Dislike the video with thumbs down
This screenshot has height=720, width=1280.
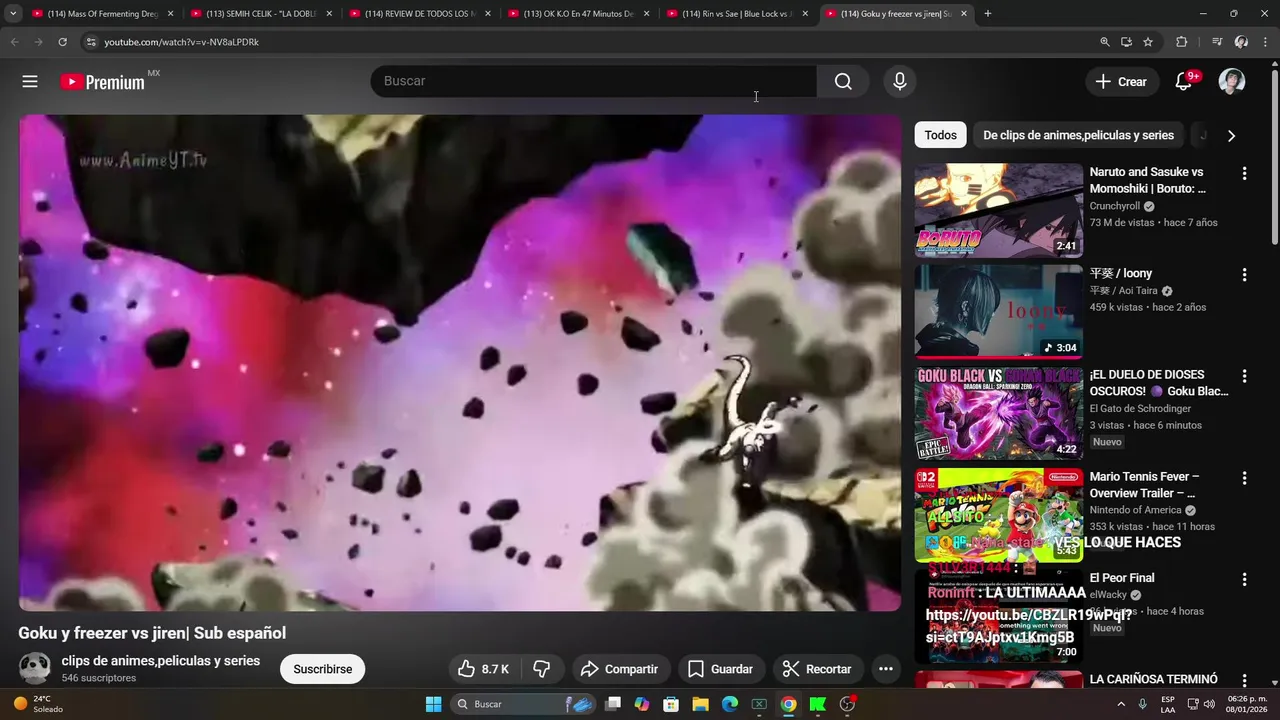click(542, 669)
